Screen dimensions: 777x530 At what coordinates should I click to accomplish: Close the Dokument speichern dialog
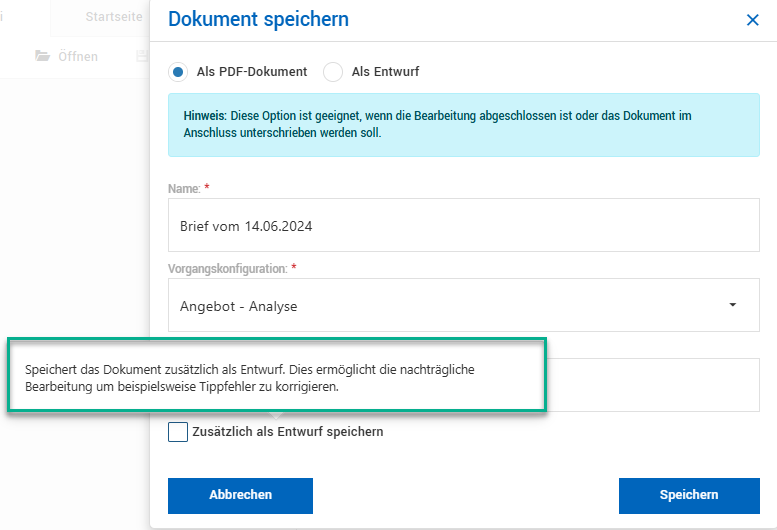[x=752, y=20]
